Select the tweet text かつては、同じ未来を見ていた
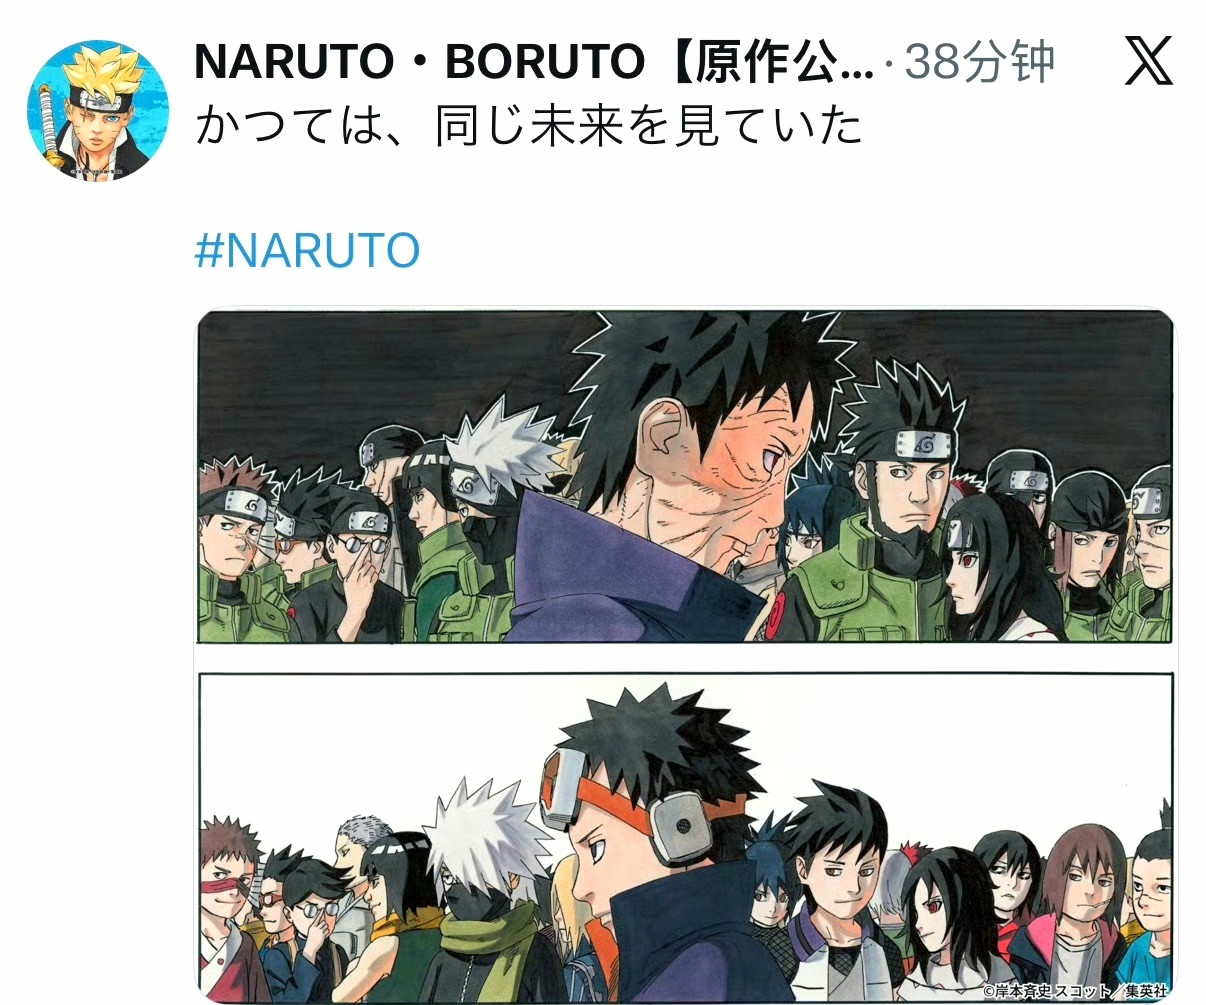Screen dimensions: 1206x1005 coord(528,127)
